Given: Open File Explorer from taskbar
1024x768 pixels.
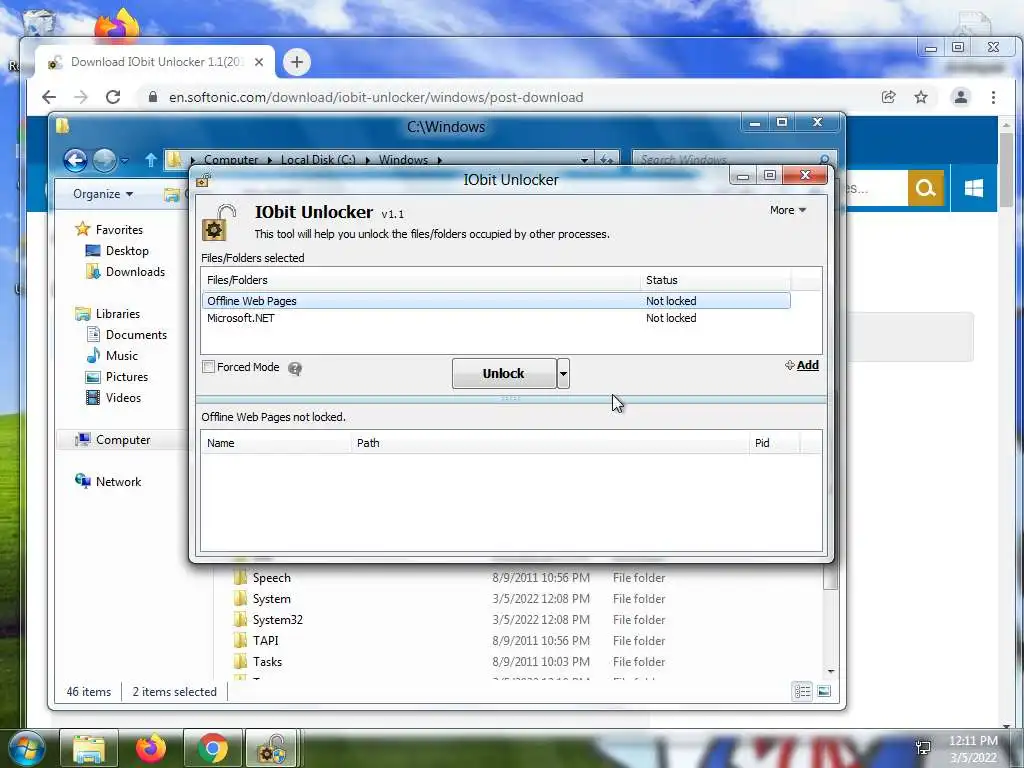Looking at the screenshot, I should pyautogui.click(x=89, y=748).
